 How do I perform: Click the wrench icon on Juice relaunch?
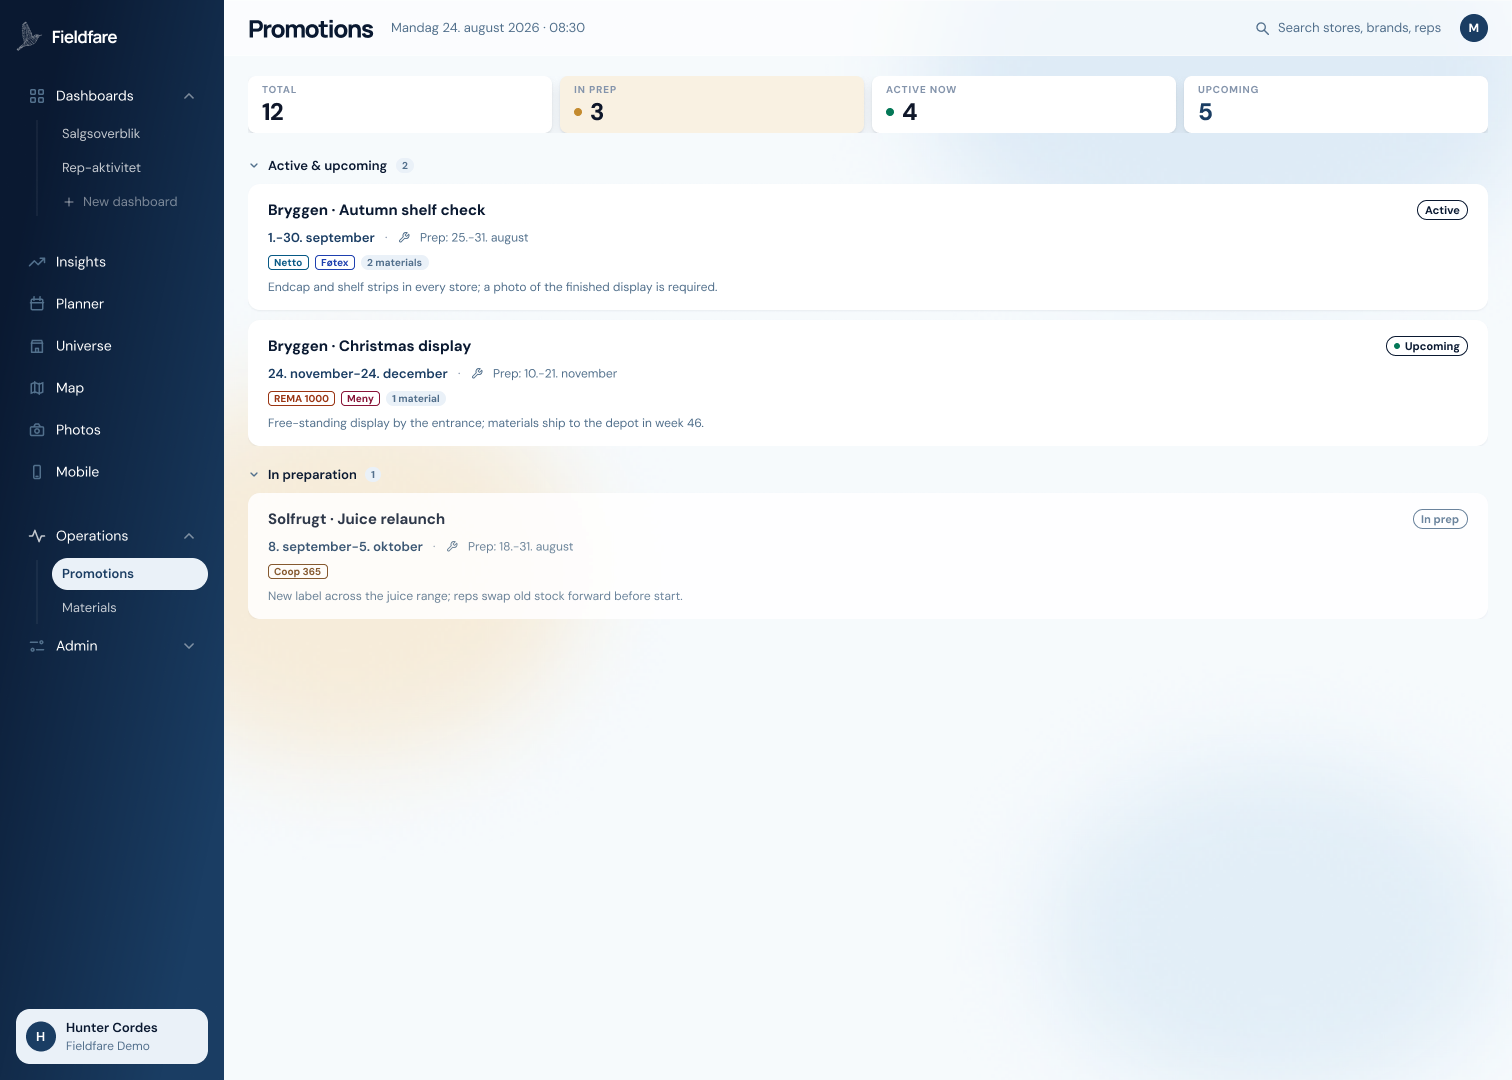452,547
